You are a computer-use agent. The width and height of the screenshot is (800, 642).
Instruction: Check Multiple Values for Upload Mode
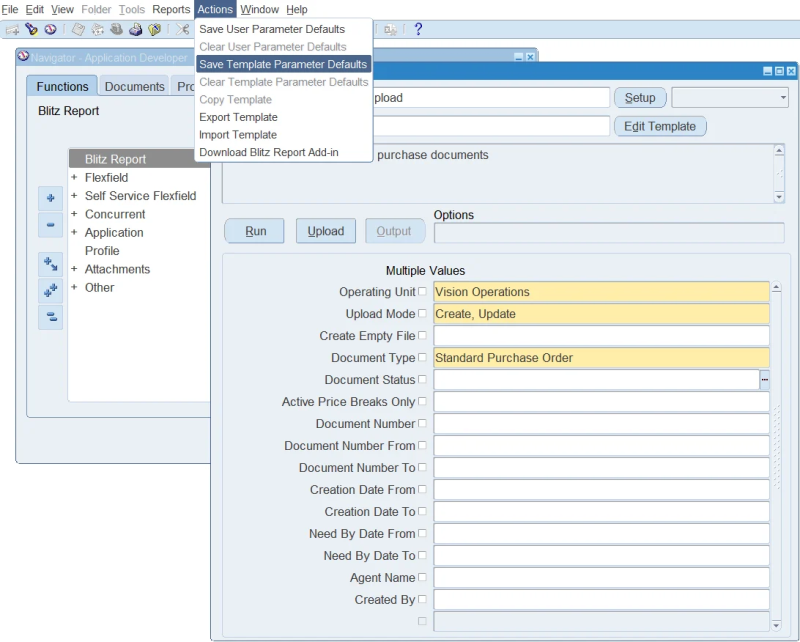click(x=422, y=313)
